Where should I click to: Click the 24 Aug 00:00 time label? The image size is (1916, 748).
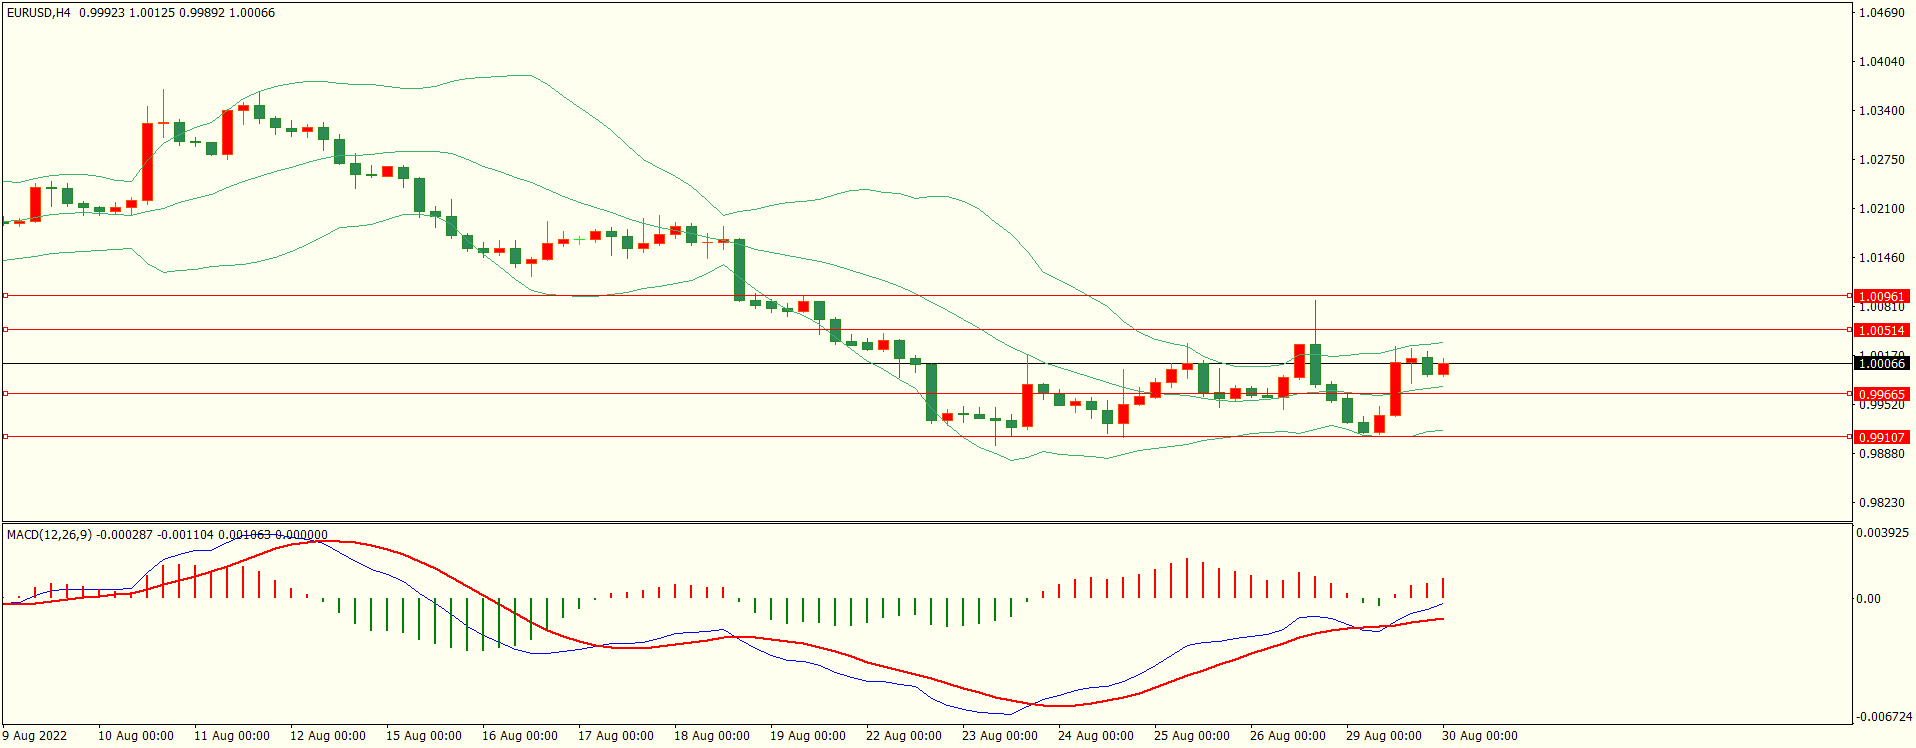click(1096, 736)
